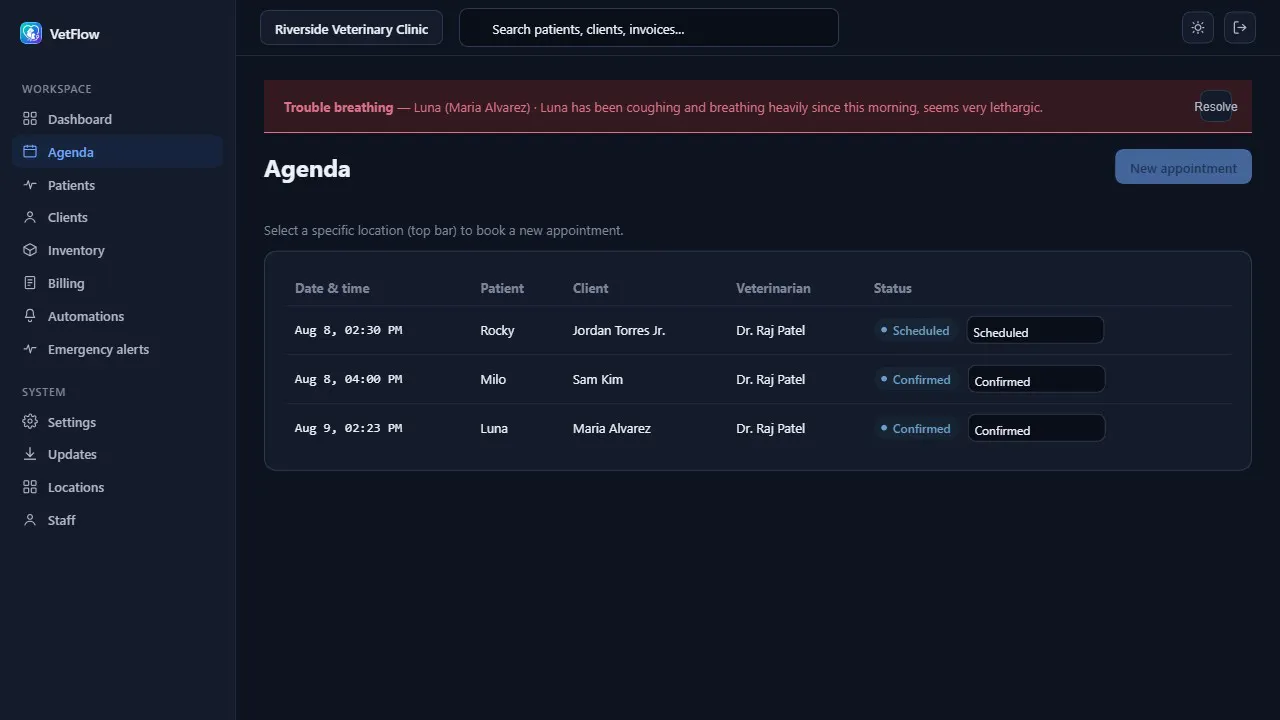Viewport: 1280px width, 720px height.
Task: Click the Agenda page heading
Action: click(x=307, y=168)
